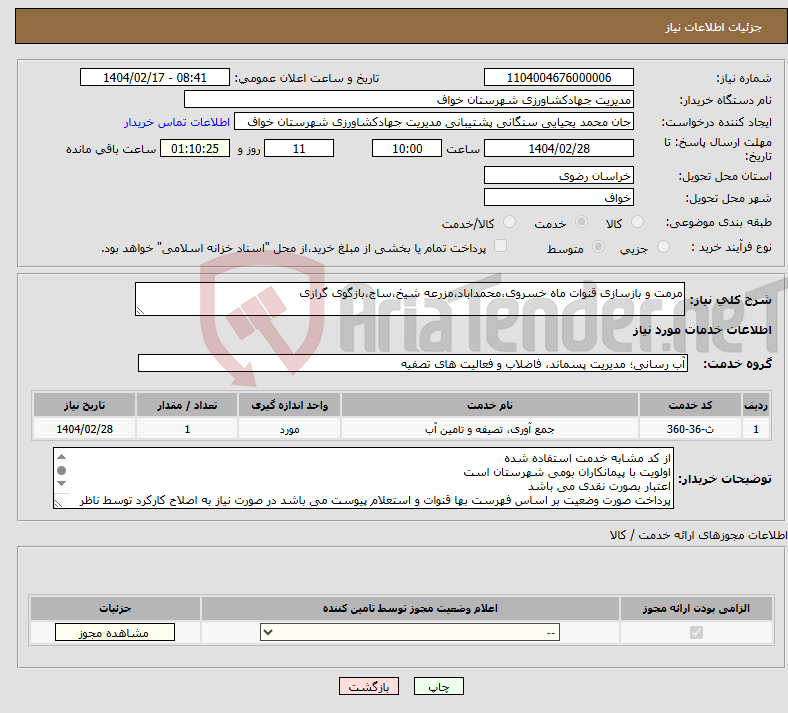Click column header واحد اندازه گیری

pos(289,405)
